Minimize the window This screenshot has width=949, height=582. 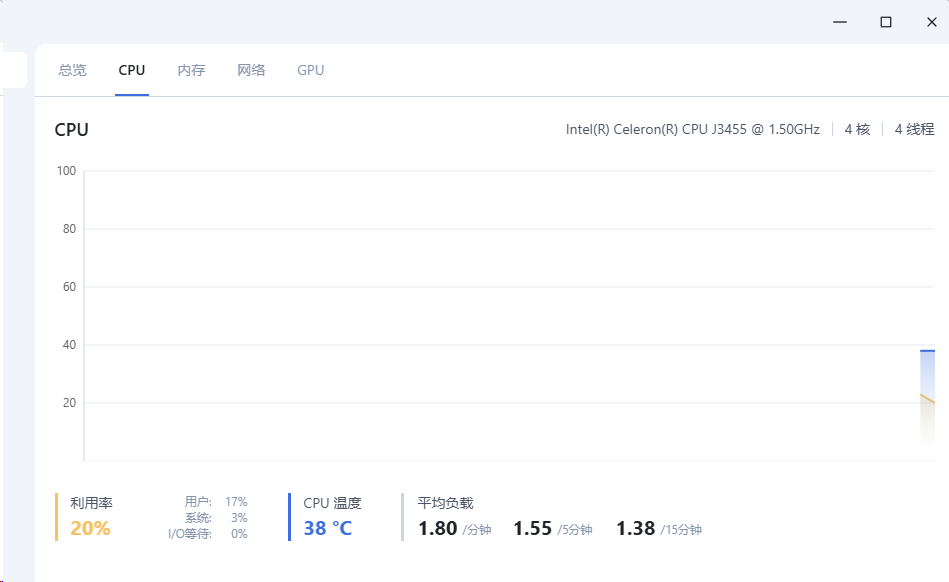click(839, 22)
